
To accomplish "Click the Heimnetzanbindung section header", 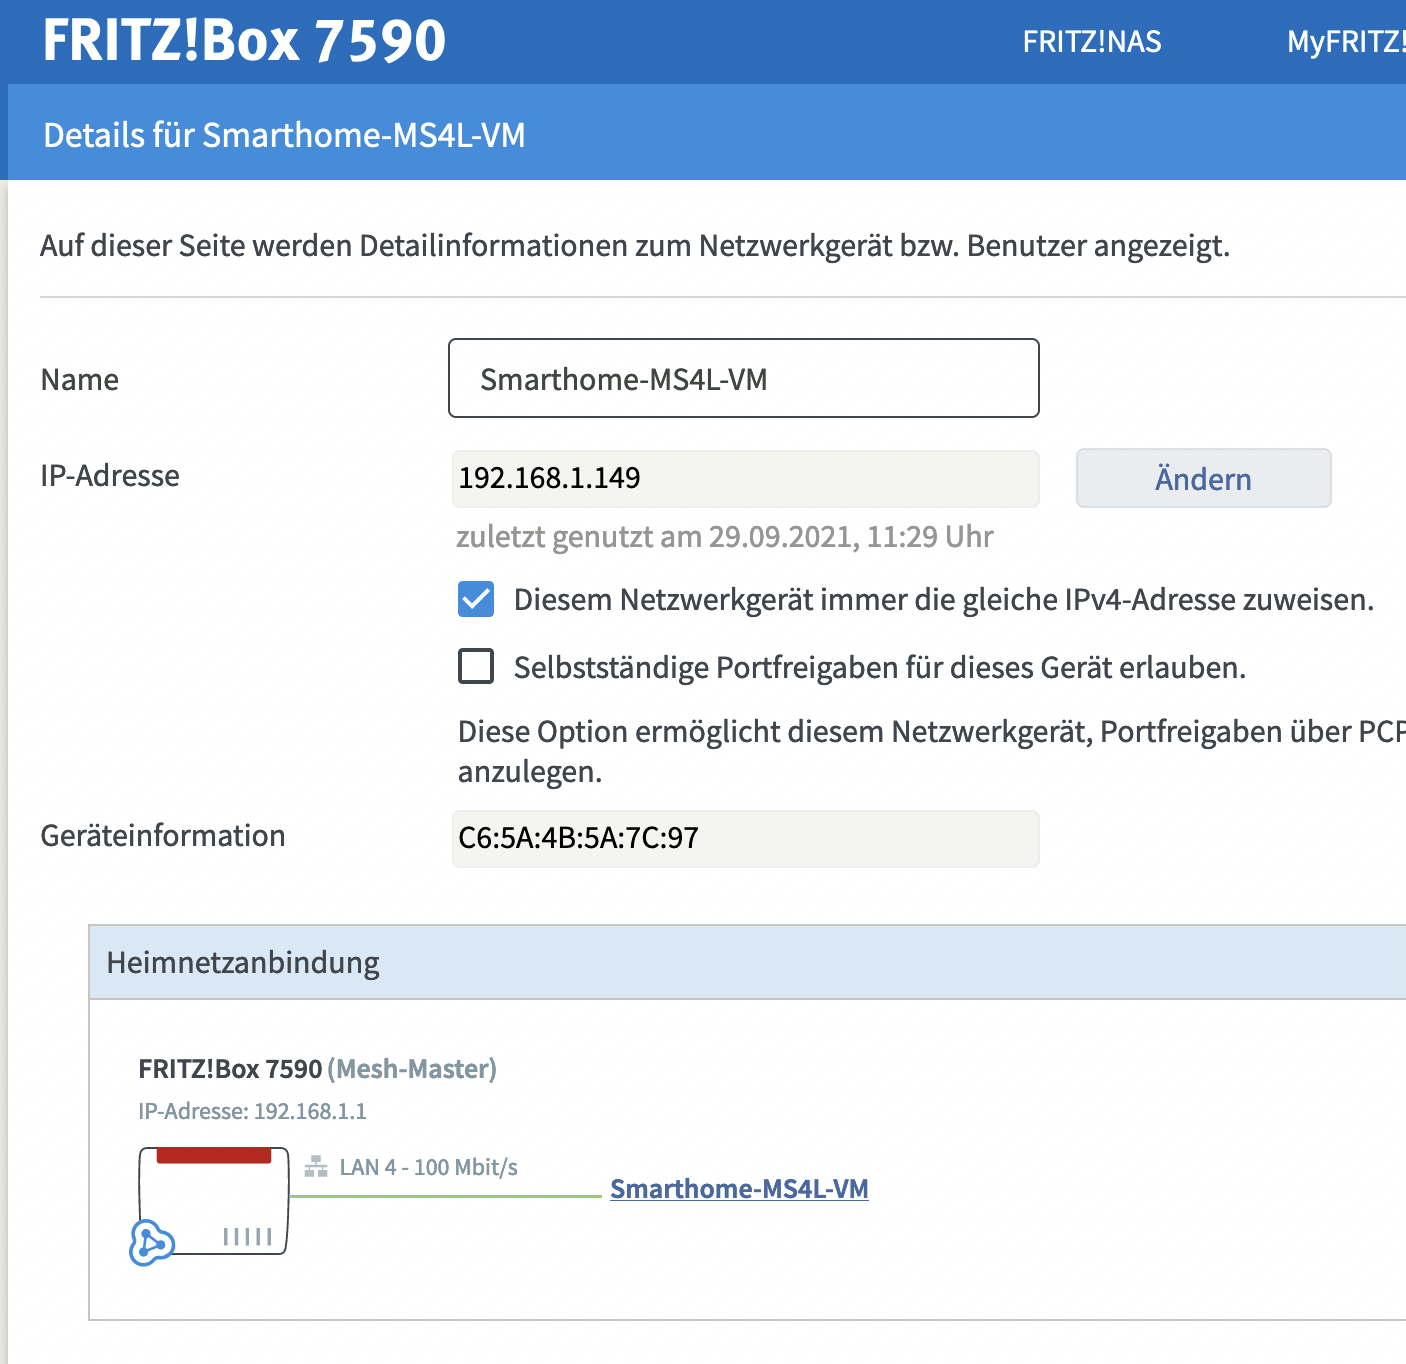I will tap(747, 962).
